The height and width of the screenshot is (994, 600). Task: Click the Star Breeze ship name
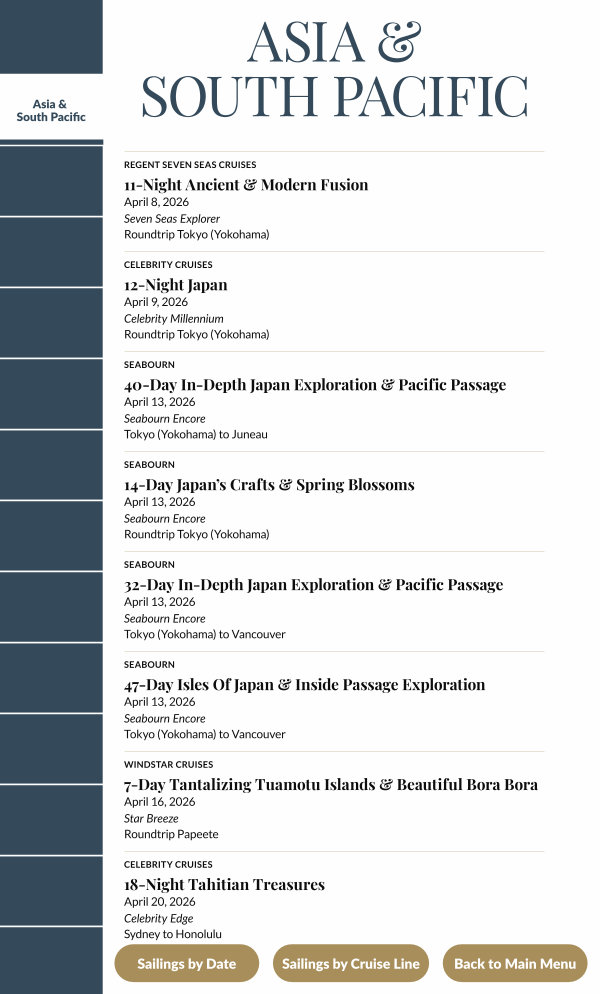coord(151,819)
